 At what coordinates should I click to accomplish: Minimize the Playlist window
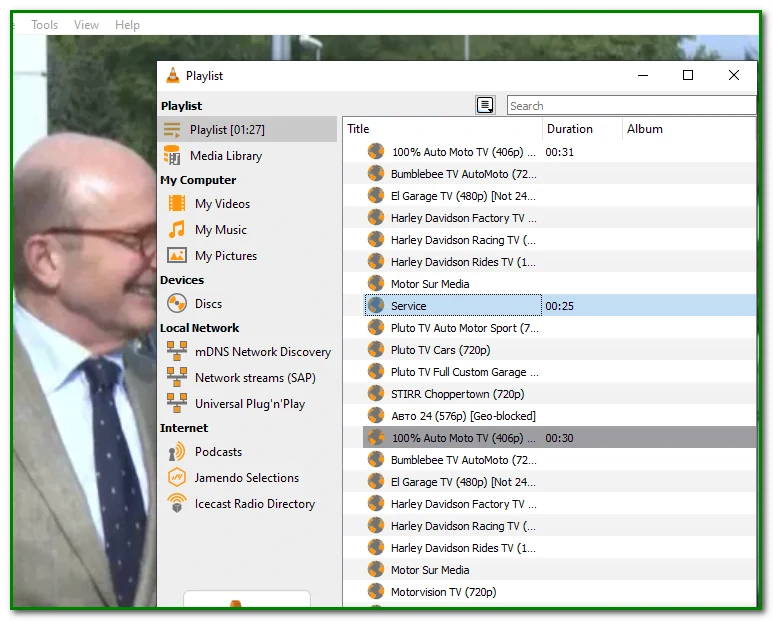coord(643,75)
